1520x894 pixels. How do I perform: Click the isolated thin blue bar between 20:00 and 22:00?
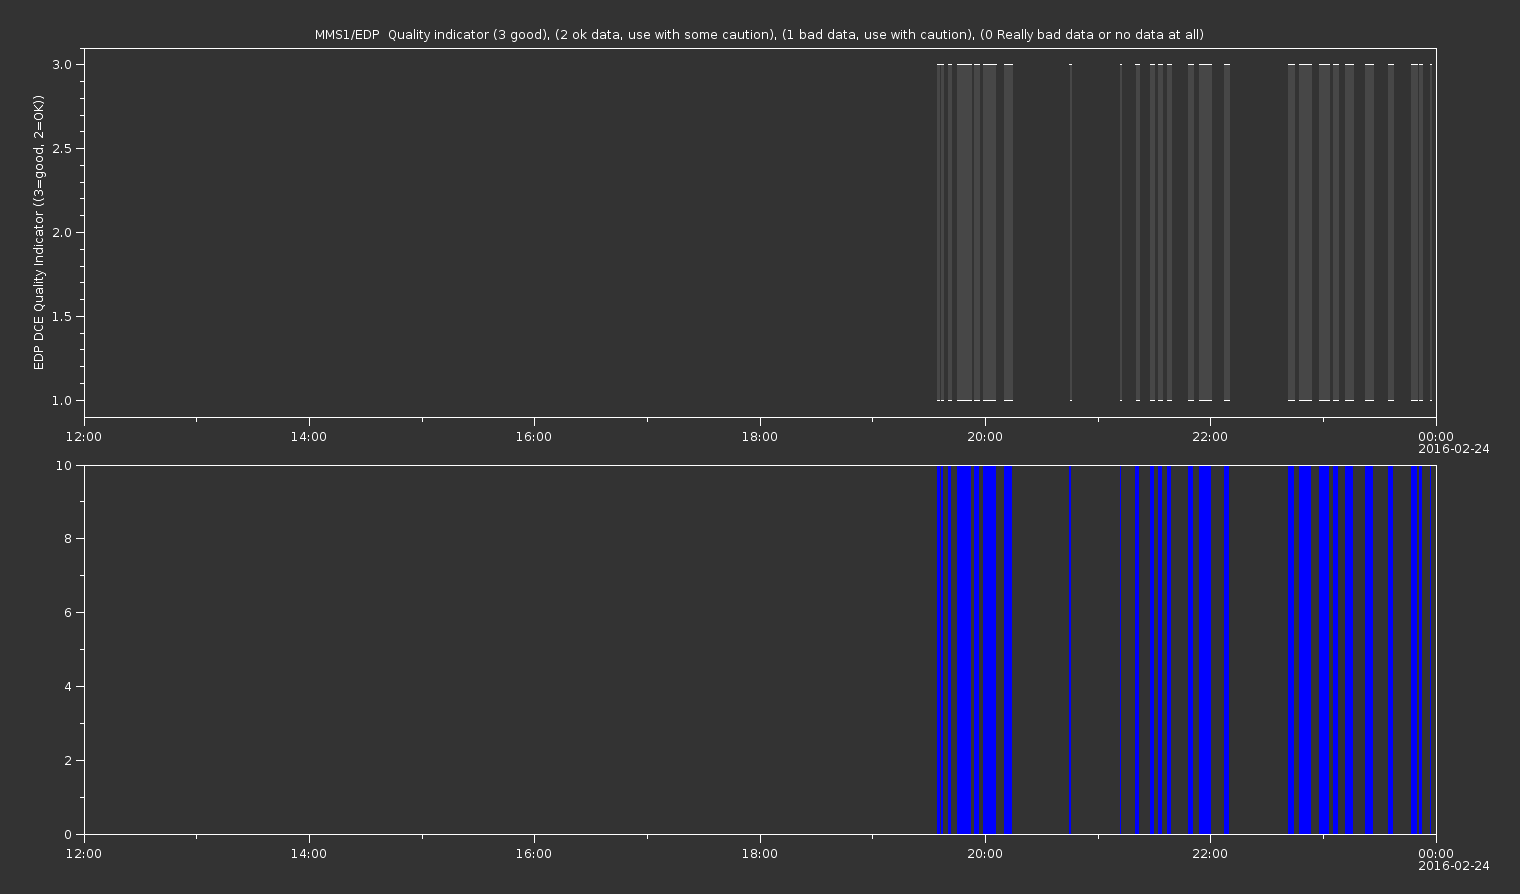[x=1070, y=650]
